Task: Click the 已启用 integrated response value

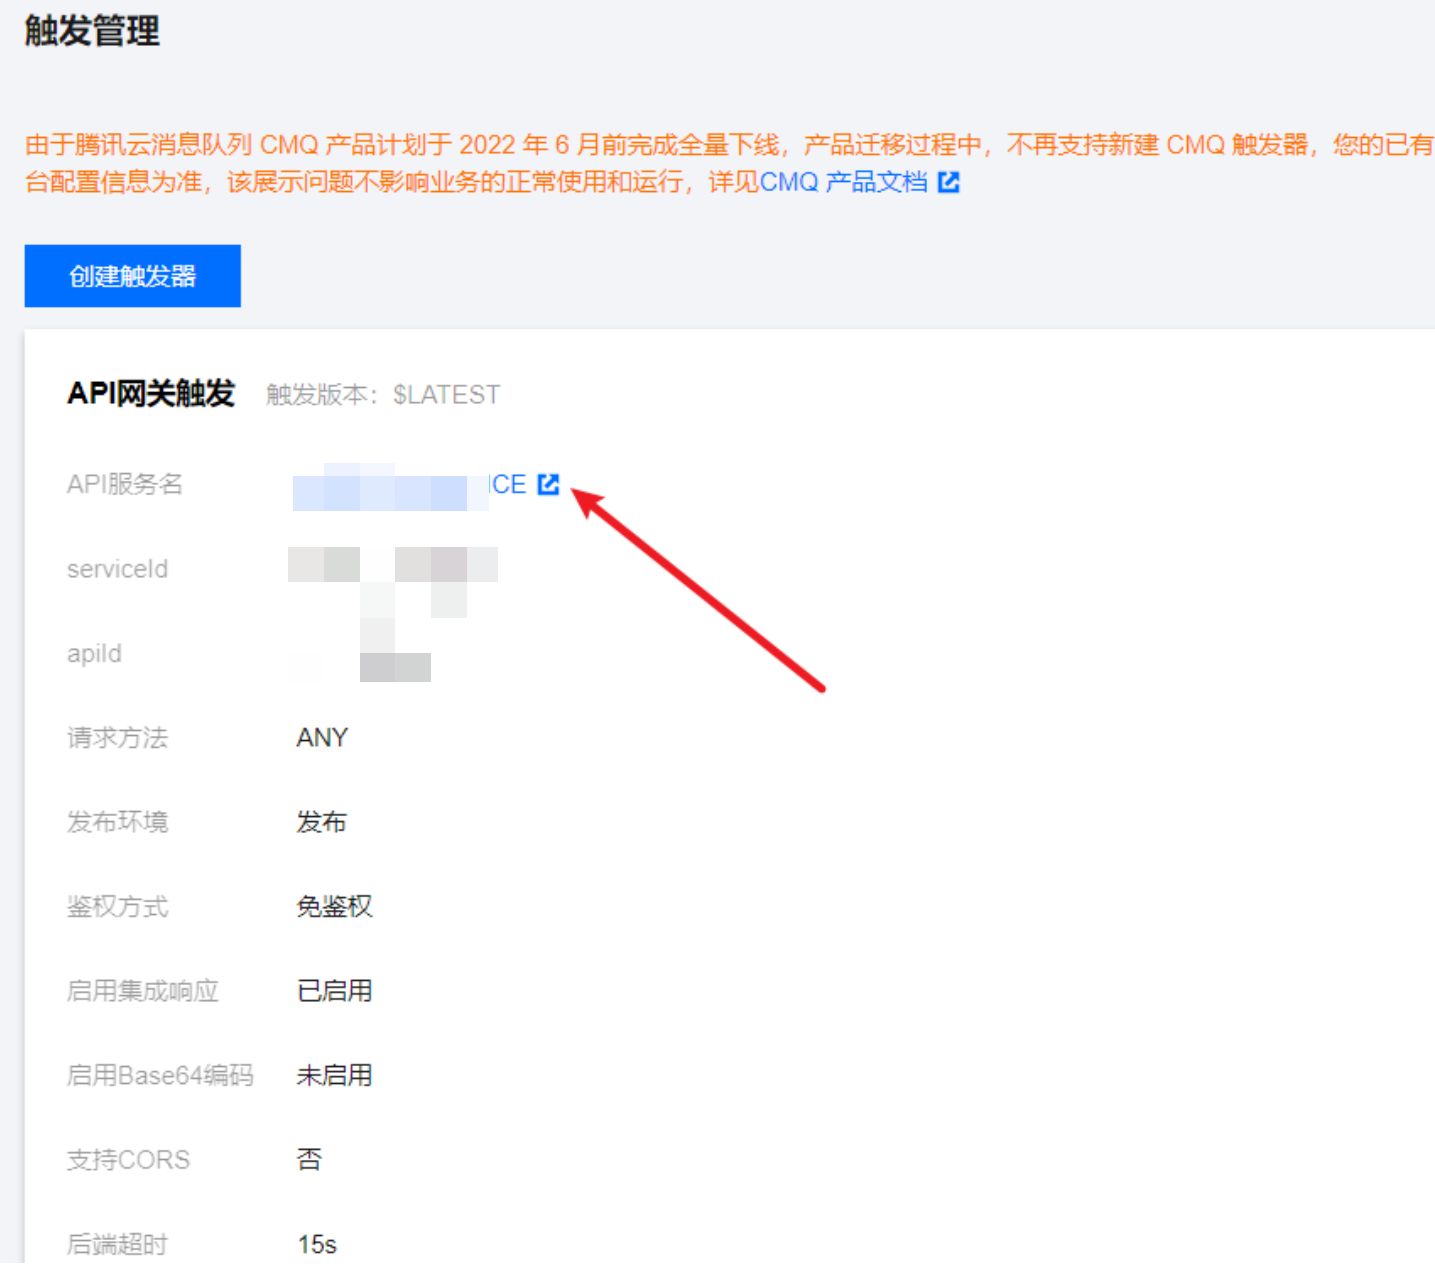Action: click(x=334, y=991)
